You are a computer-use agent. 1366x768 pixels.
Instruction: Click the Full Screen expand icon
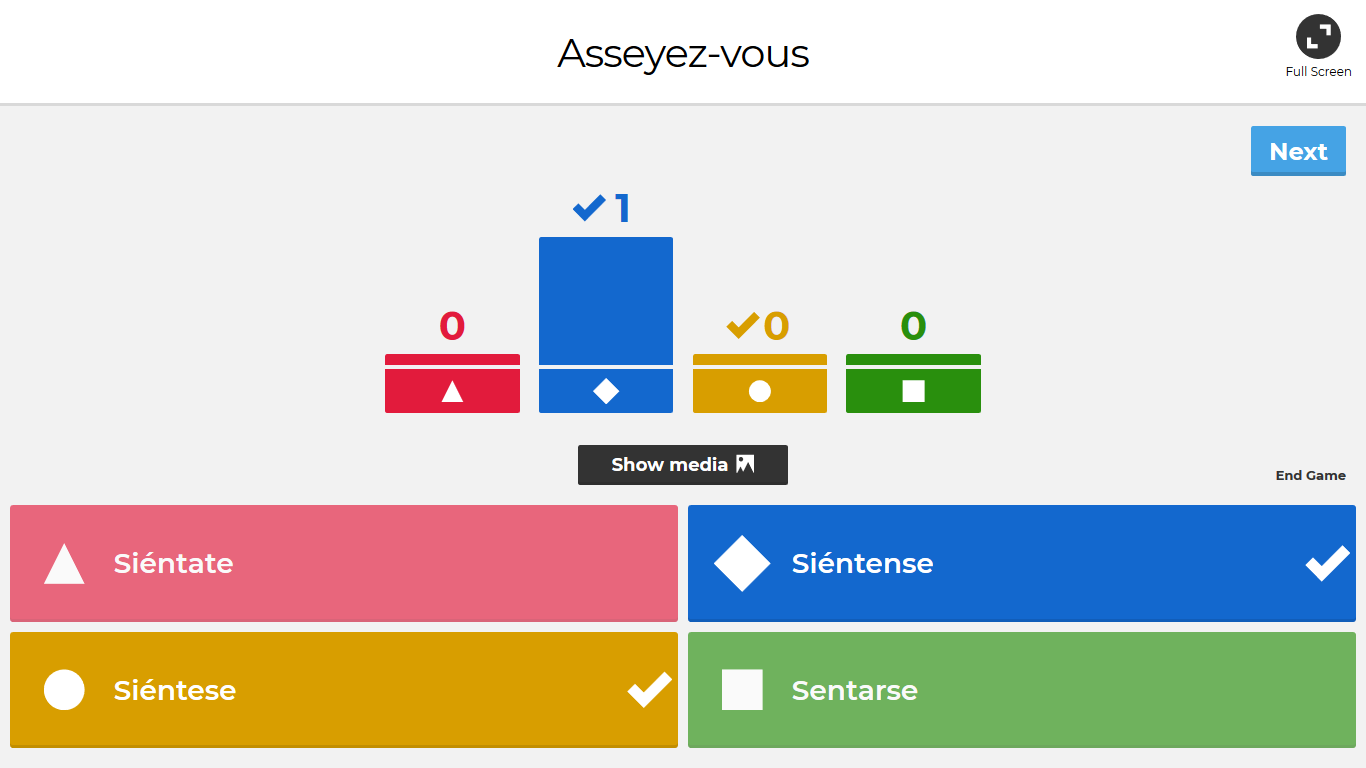point(1318,37)
